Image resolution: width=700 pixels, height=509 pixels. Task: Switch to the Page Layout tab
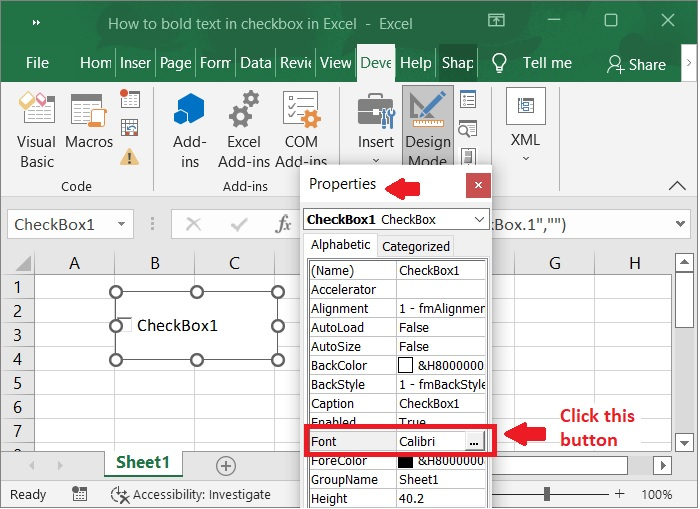click(x=175, y=63)
